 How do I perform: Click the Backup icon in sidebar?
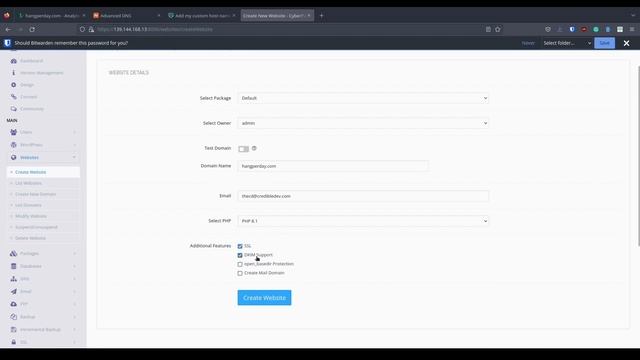[13, 317]
